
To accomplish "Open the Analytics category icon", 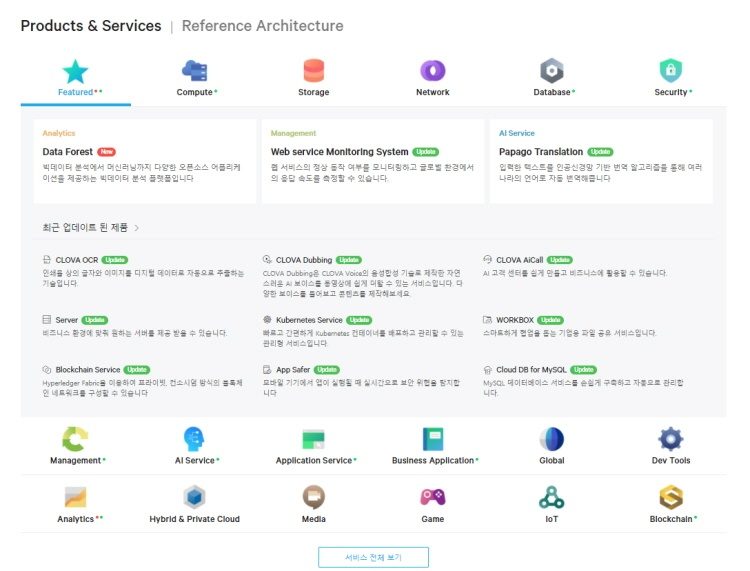I will coord(75,497).
